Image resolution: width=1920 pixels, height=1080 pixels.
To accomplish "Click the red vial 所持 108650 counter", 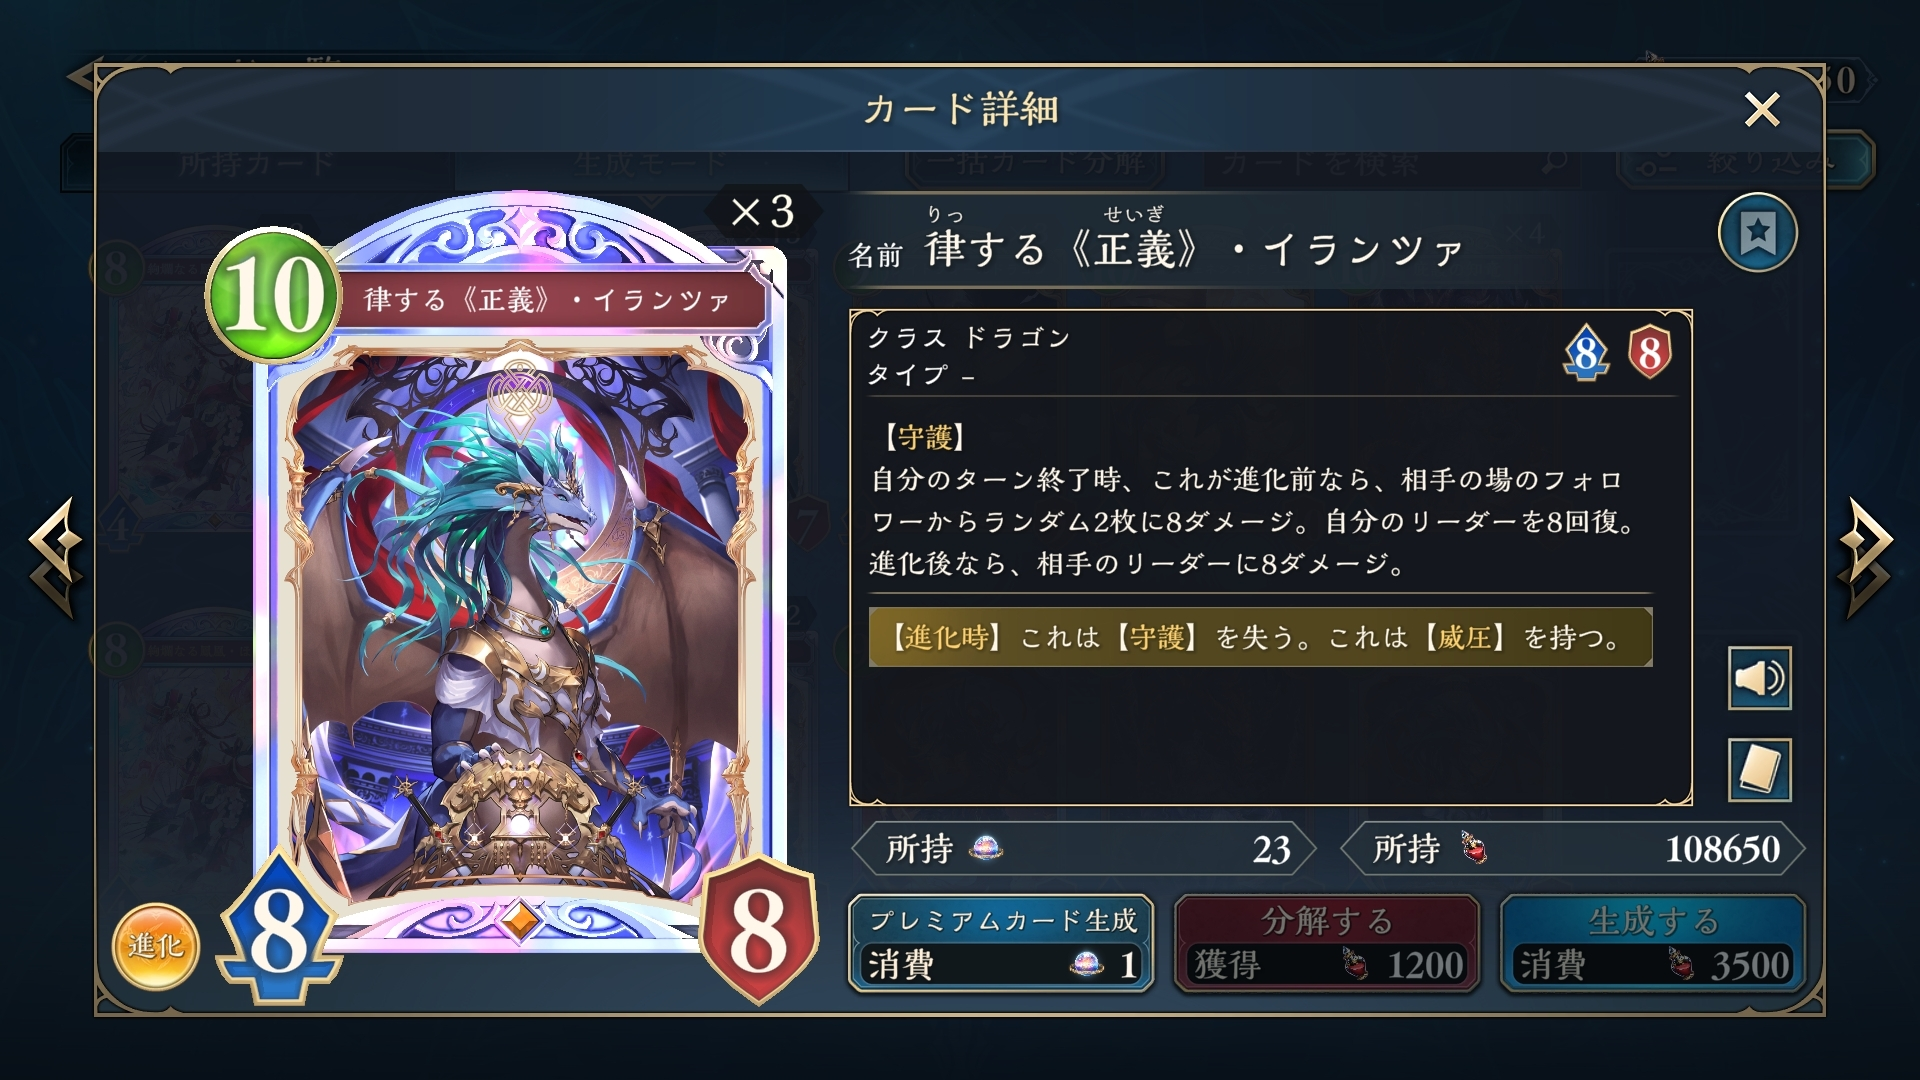I will (1572, 849).
